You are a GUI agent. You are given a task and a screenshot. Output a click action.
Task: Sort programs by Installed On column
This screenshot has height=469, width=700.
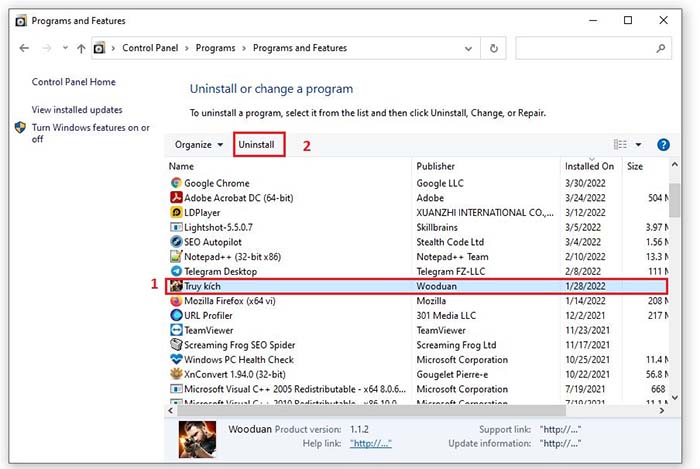click(x=589, y=166)
